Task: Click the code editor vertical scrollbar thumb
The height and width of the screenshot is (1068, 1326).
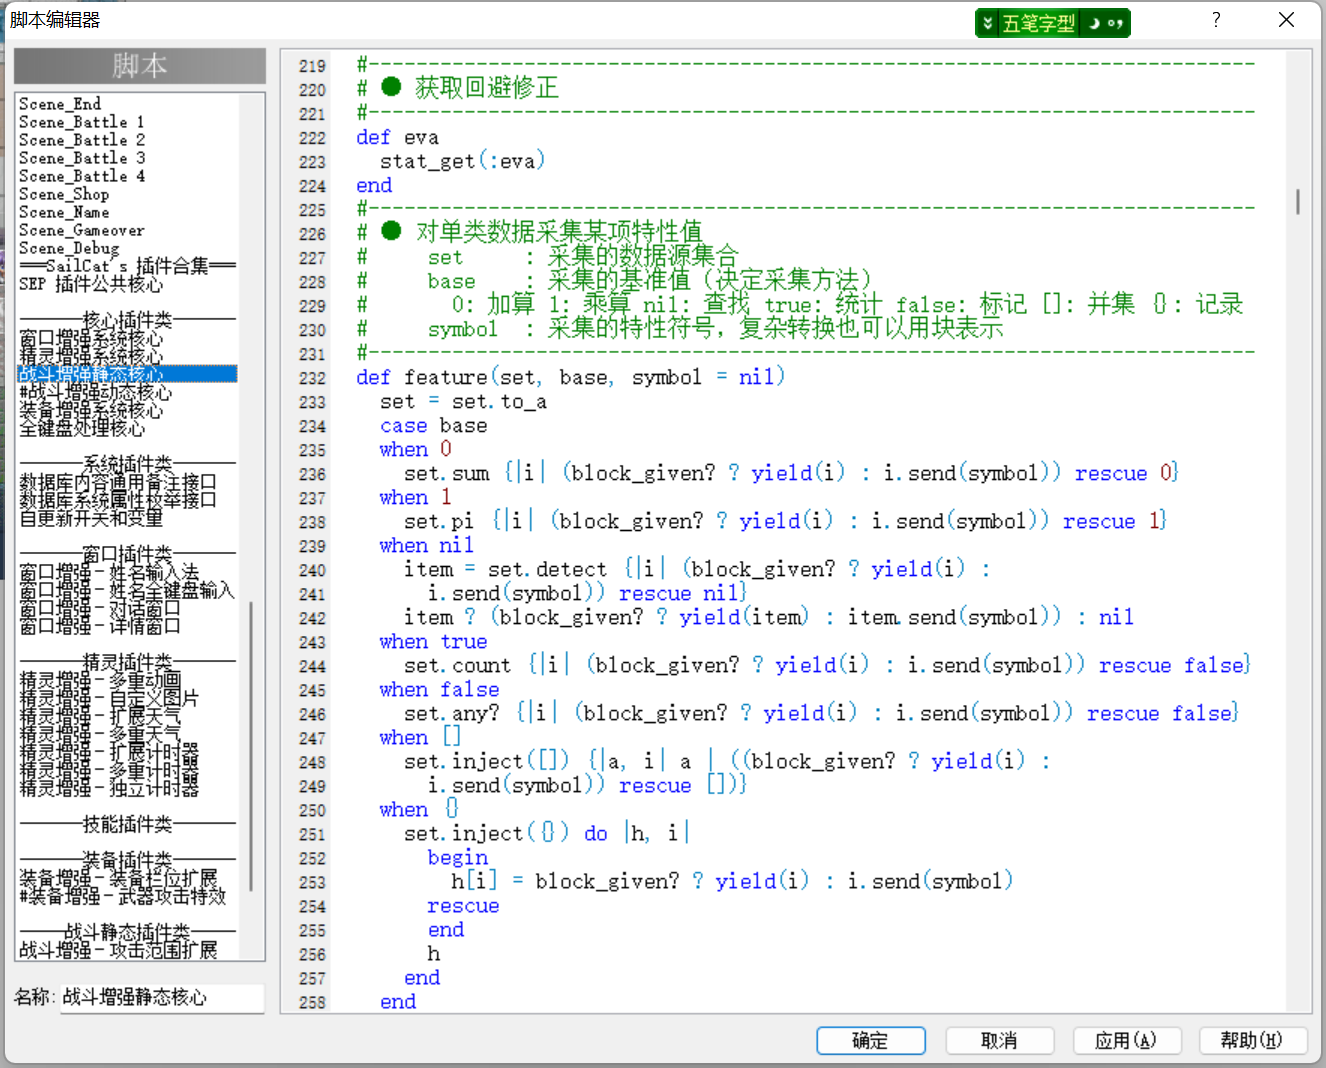Action: 1298,202
